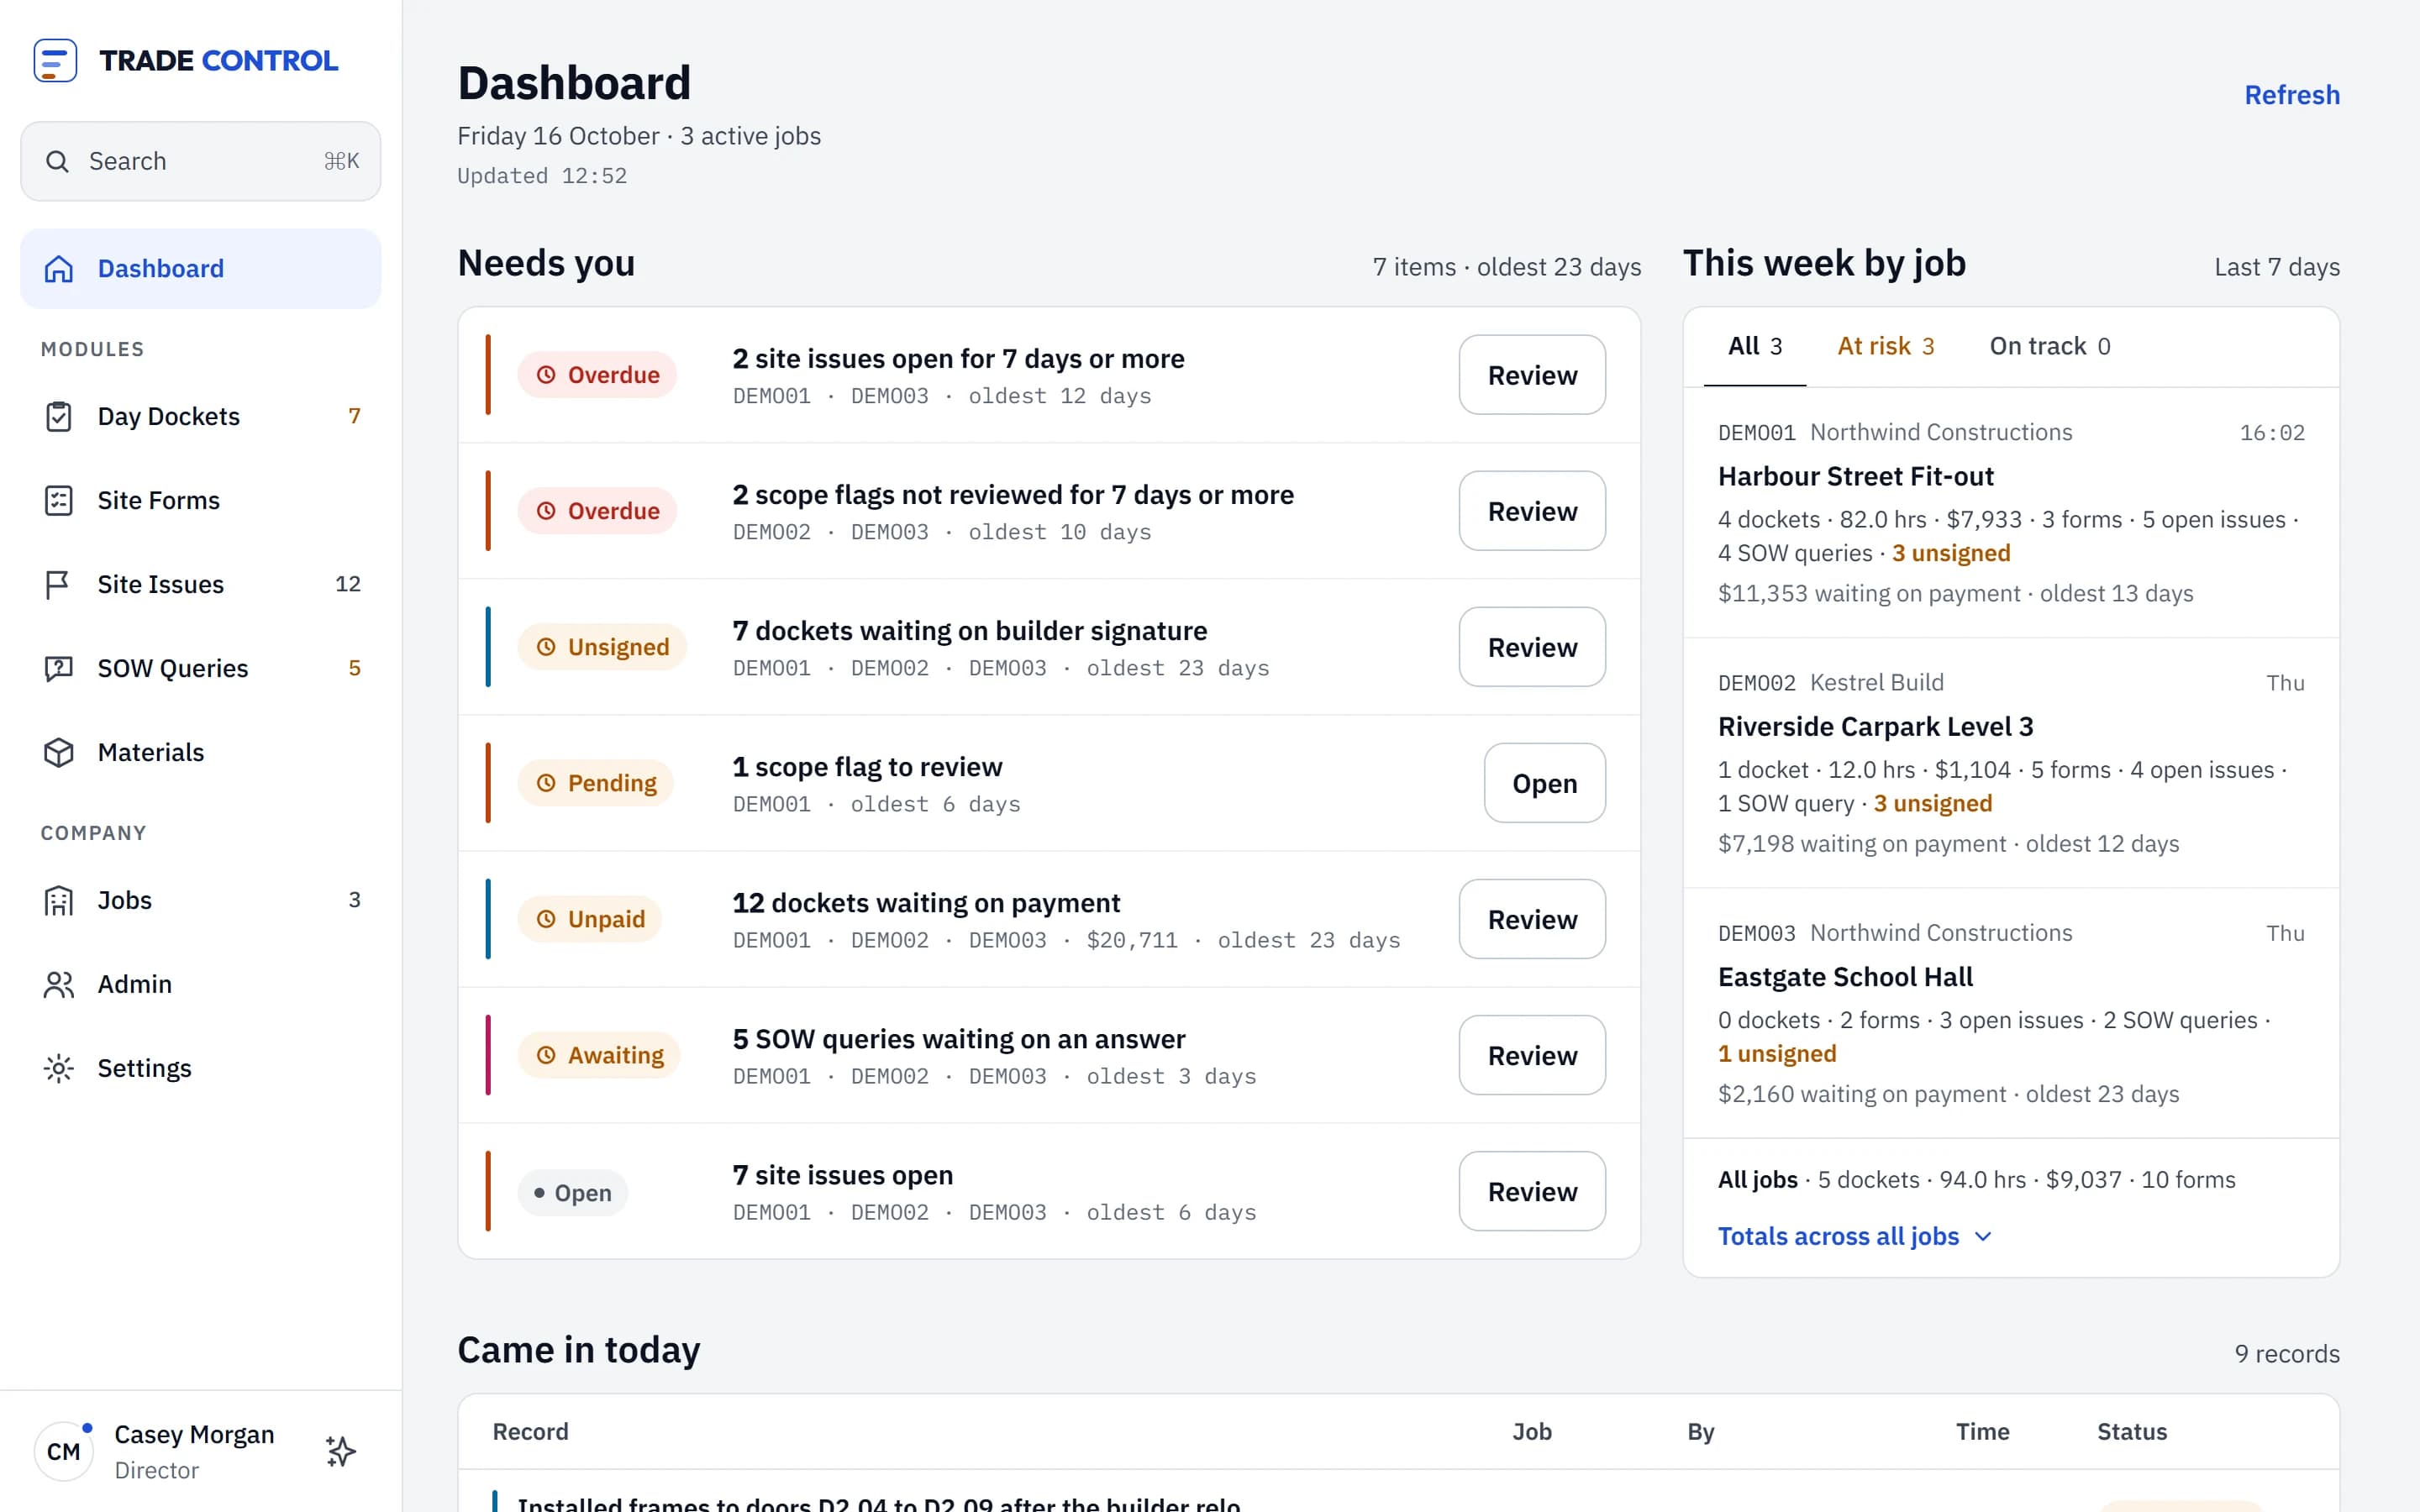
Task: Click the Trade Control logo icon
Action: (x=55, y=60)
